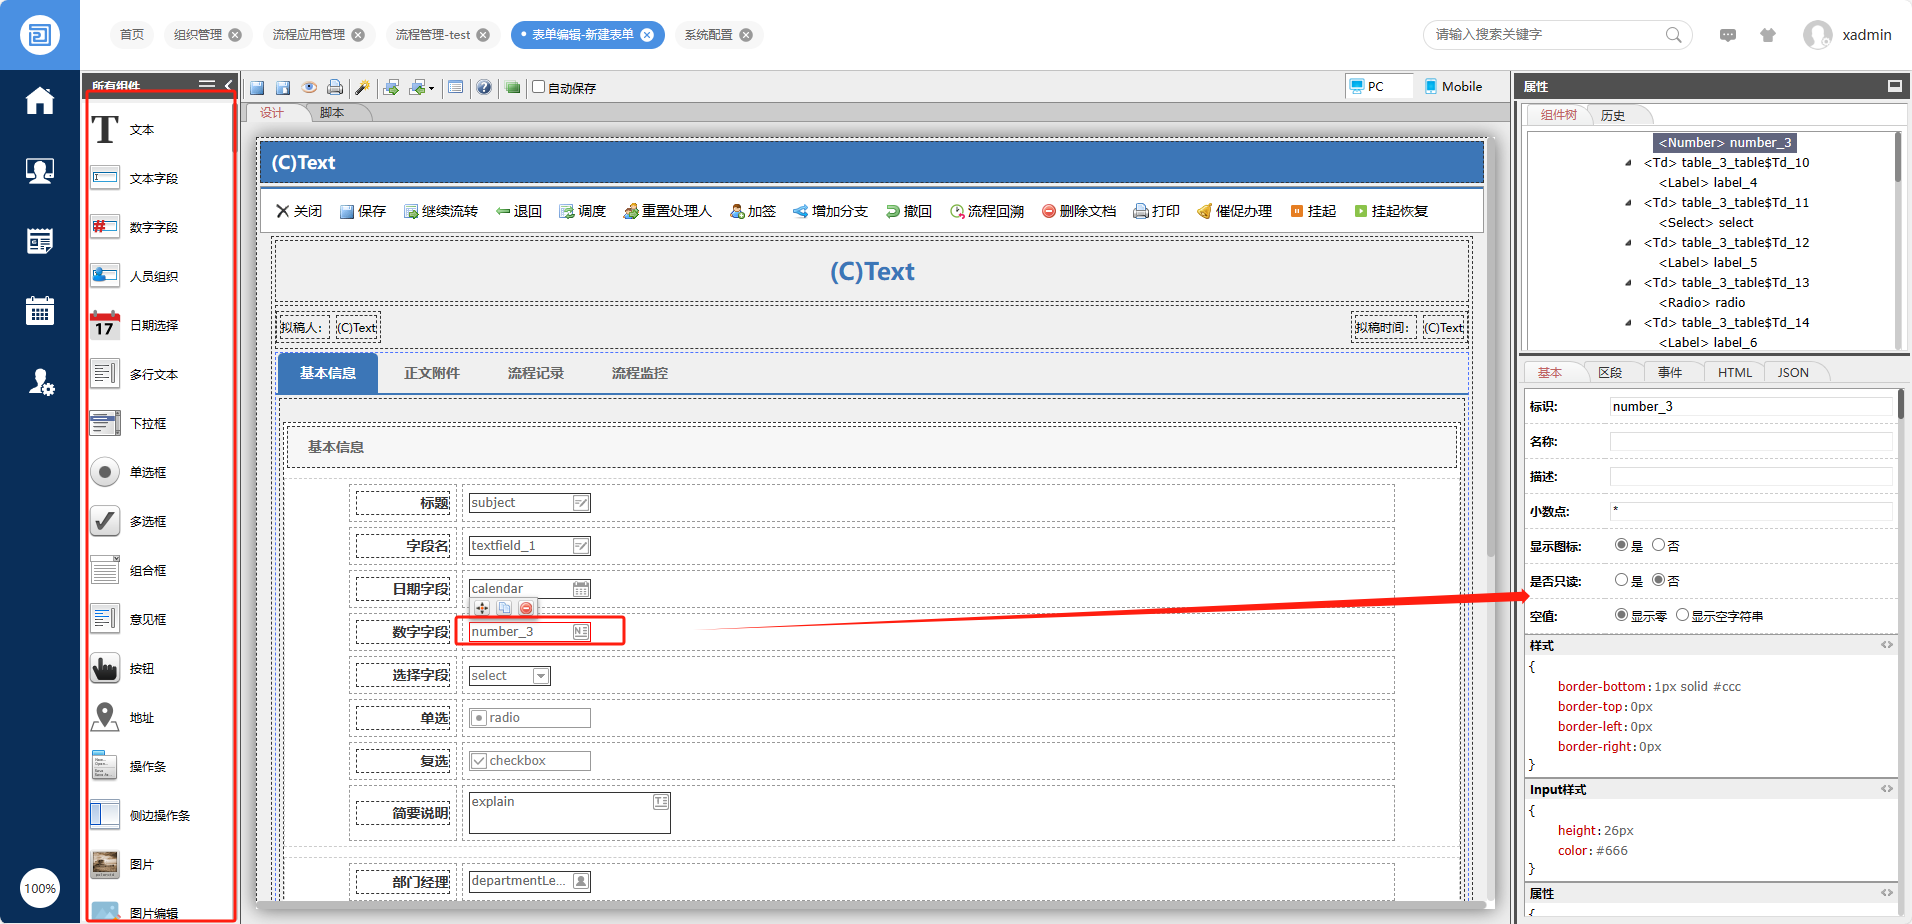
Task: Select the 多选框 checkbox component
Action: tap(105, 521)
